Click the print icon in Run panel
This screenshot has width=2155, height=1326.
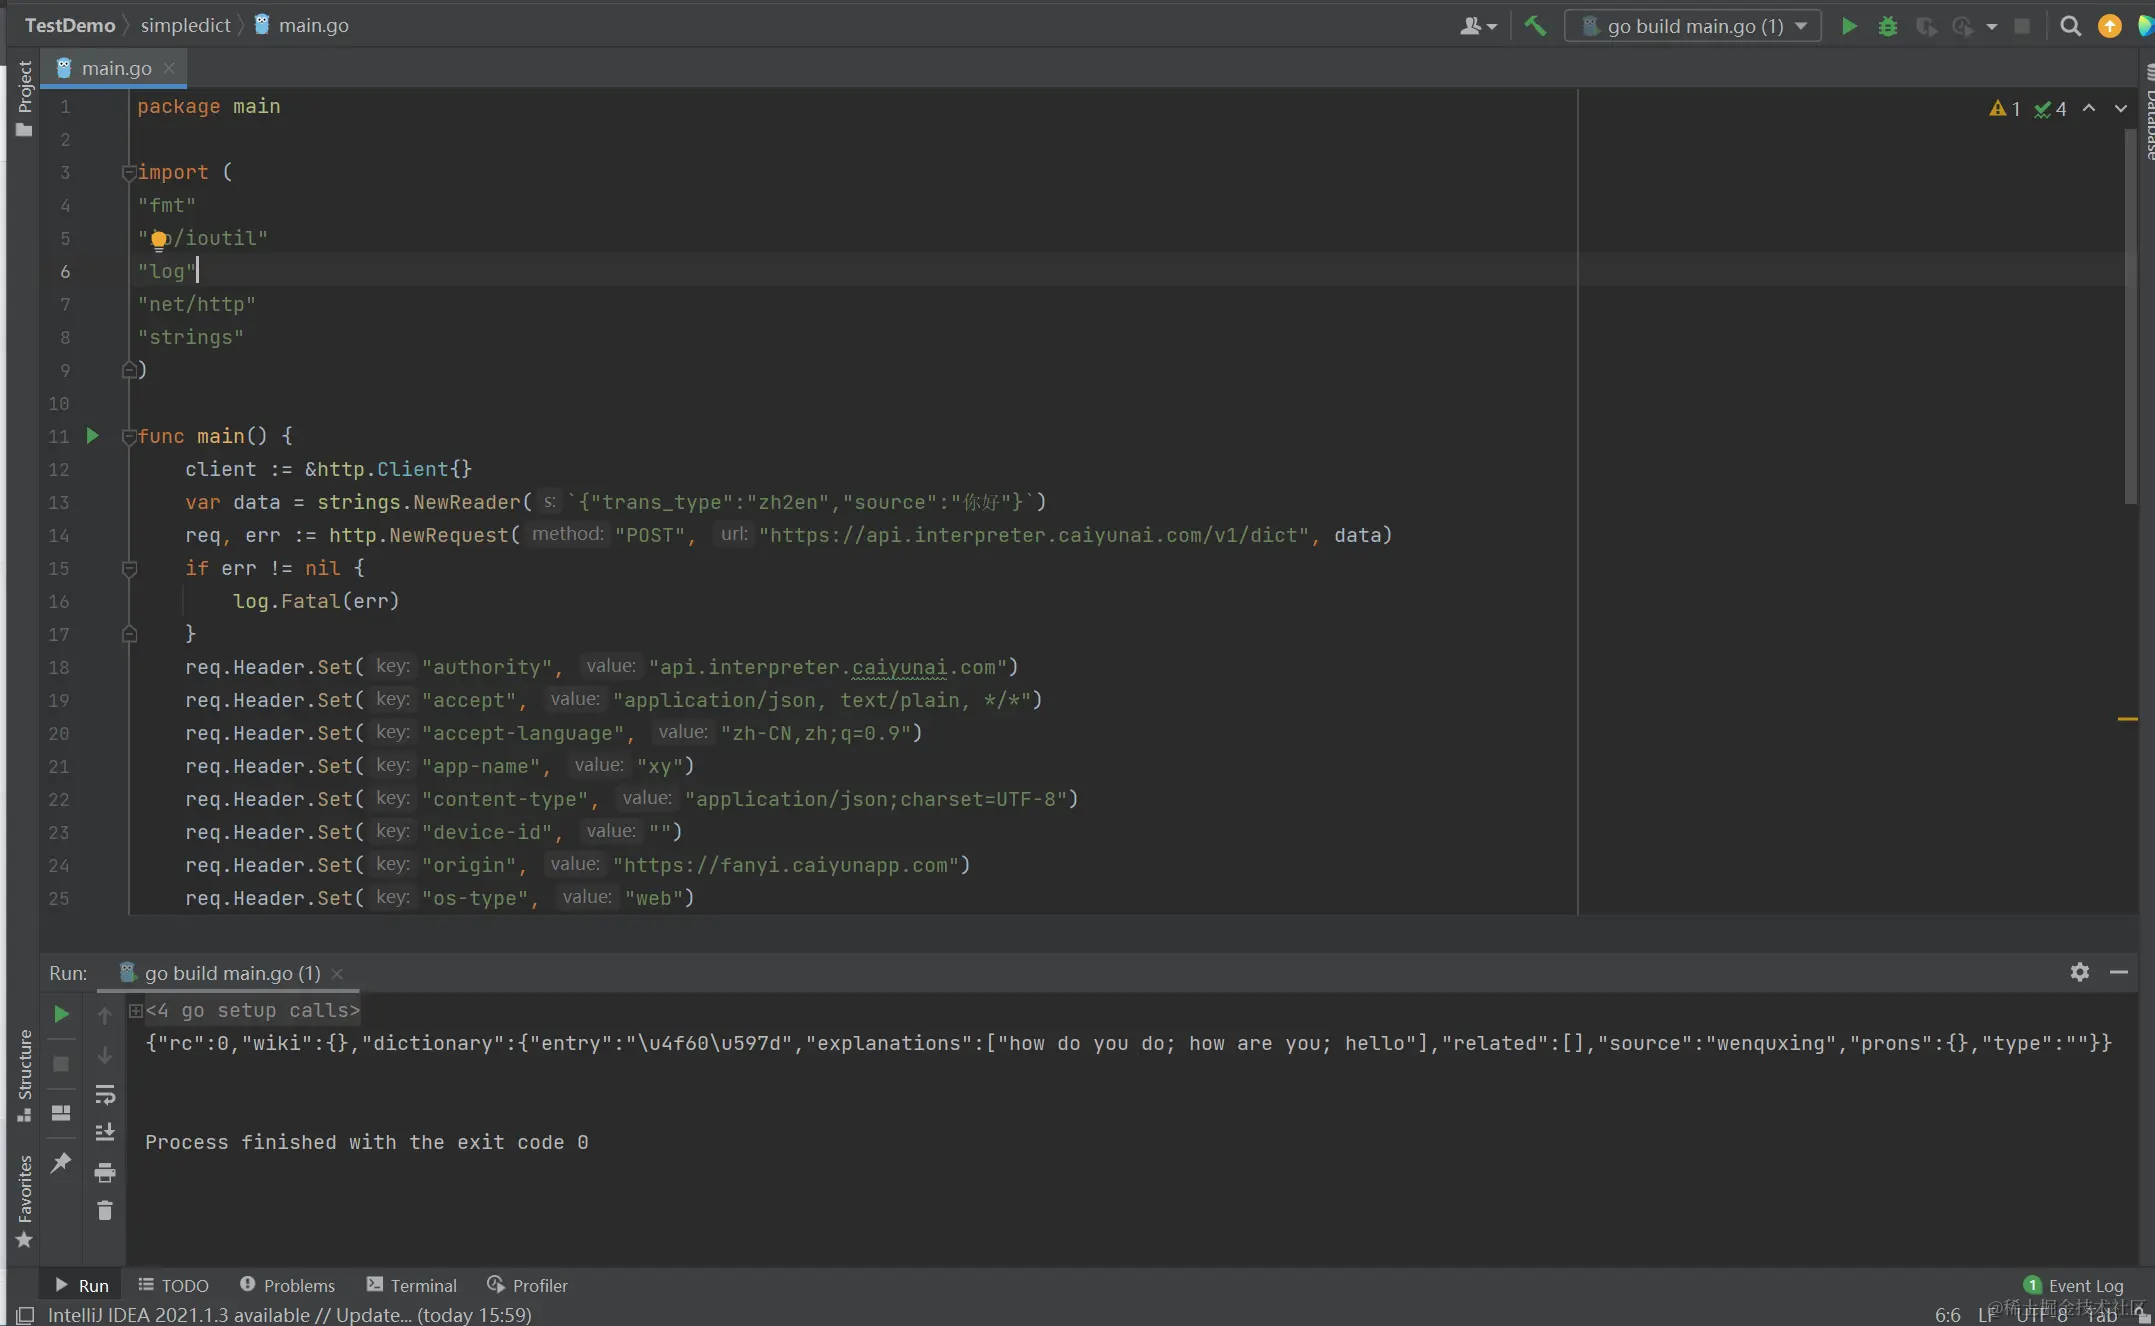pyautogui.click(x=105, y=1172)
